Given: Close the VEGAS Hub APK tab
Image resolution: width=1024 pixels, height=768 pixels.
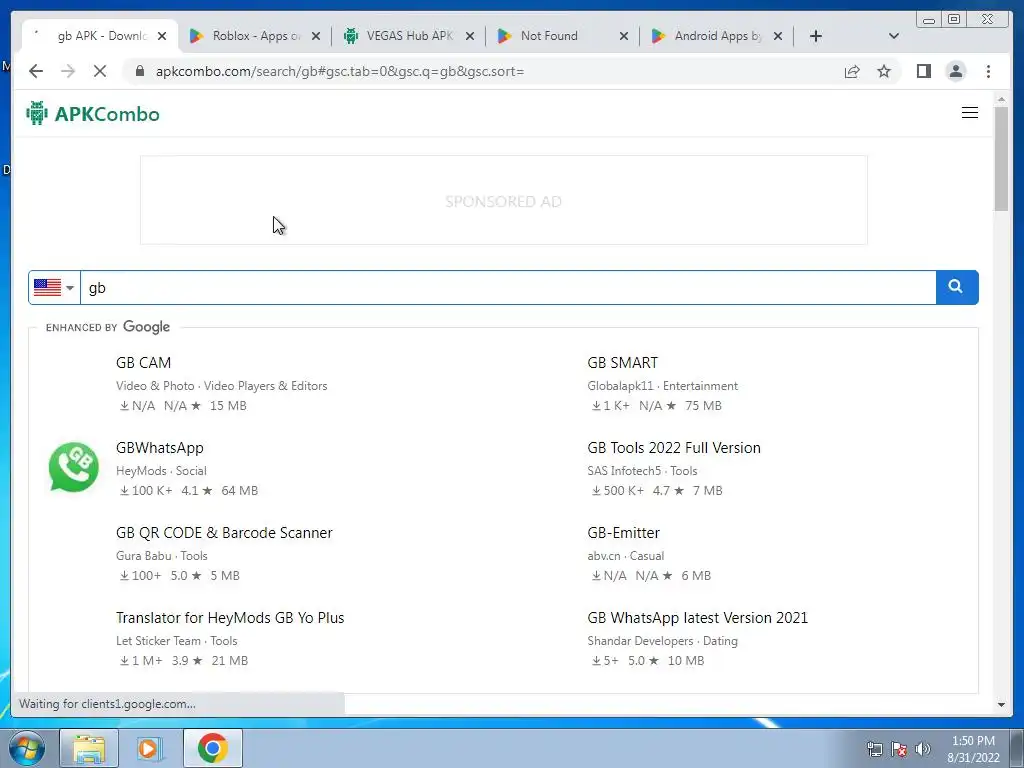Looking at the screenshot, I should pyautogui.click(x=470, y=37).
